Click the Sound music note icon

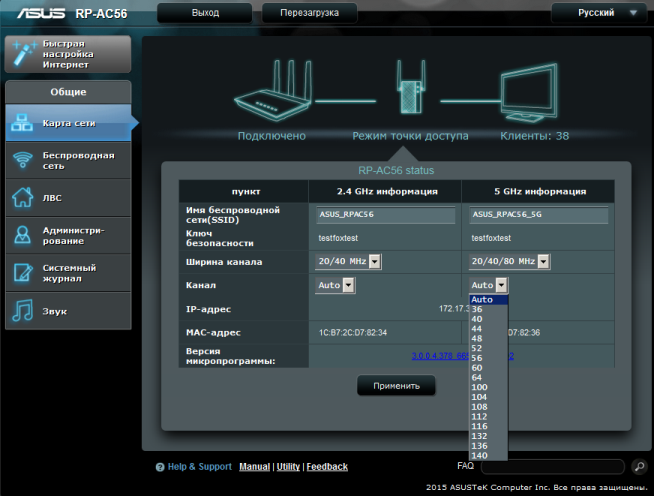click(23, 310)
